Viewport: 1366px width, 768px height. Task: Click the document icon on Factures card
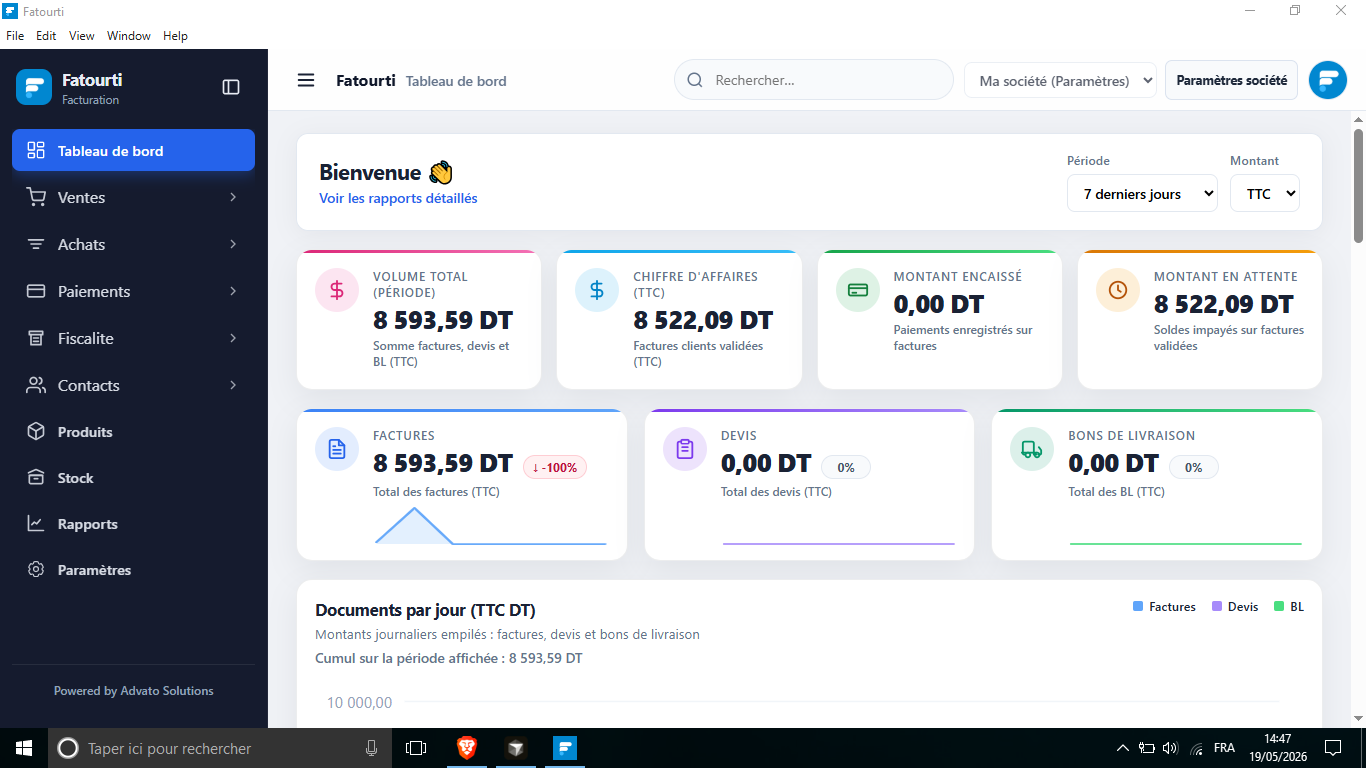tap(337, 449)
